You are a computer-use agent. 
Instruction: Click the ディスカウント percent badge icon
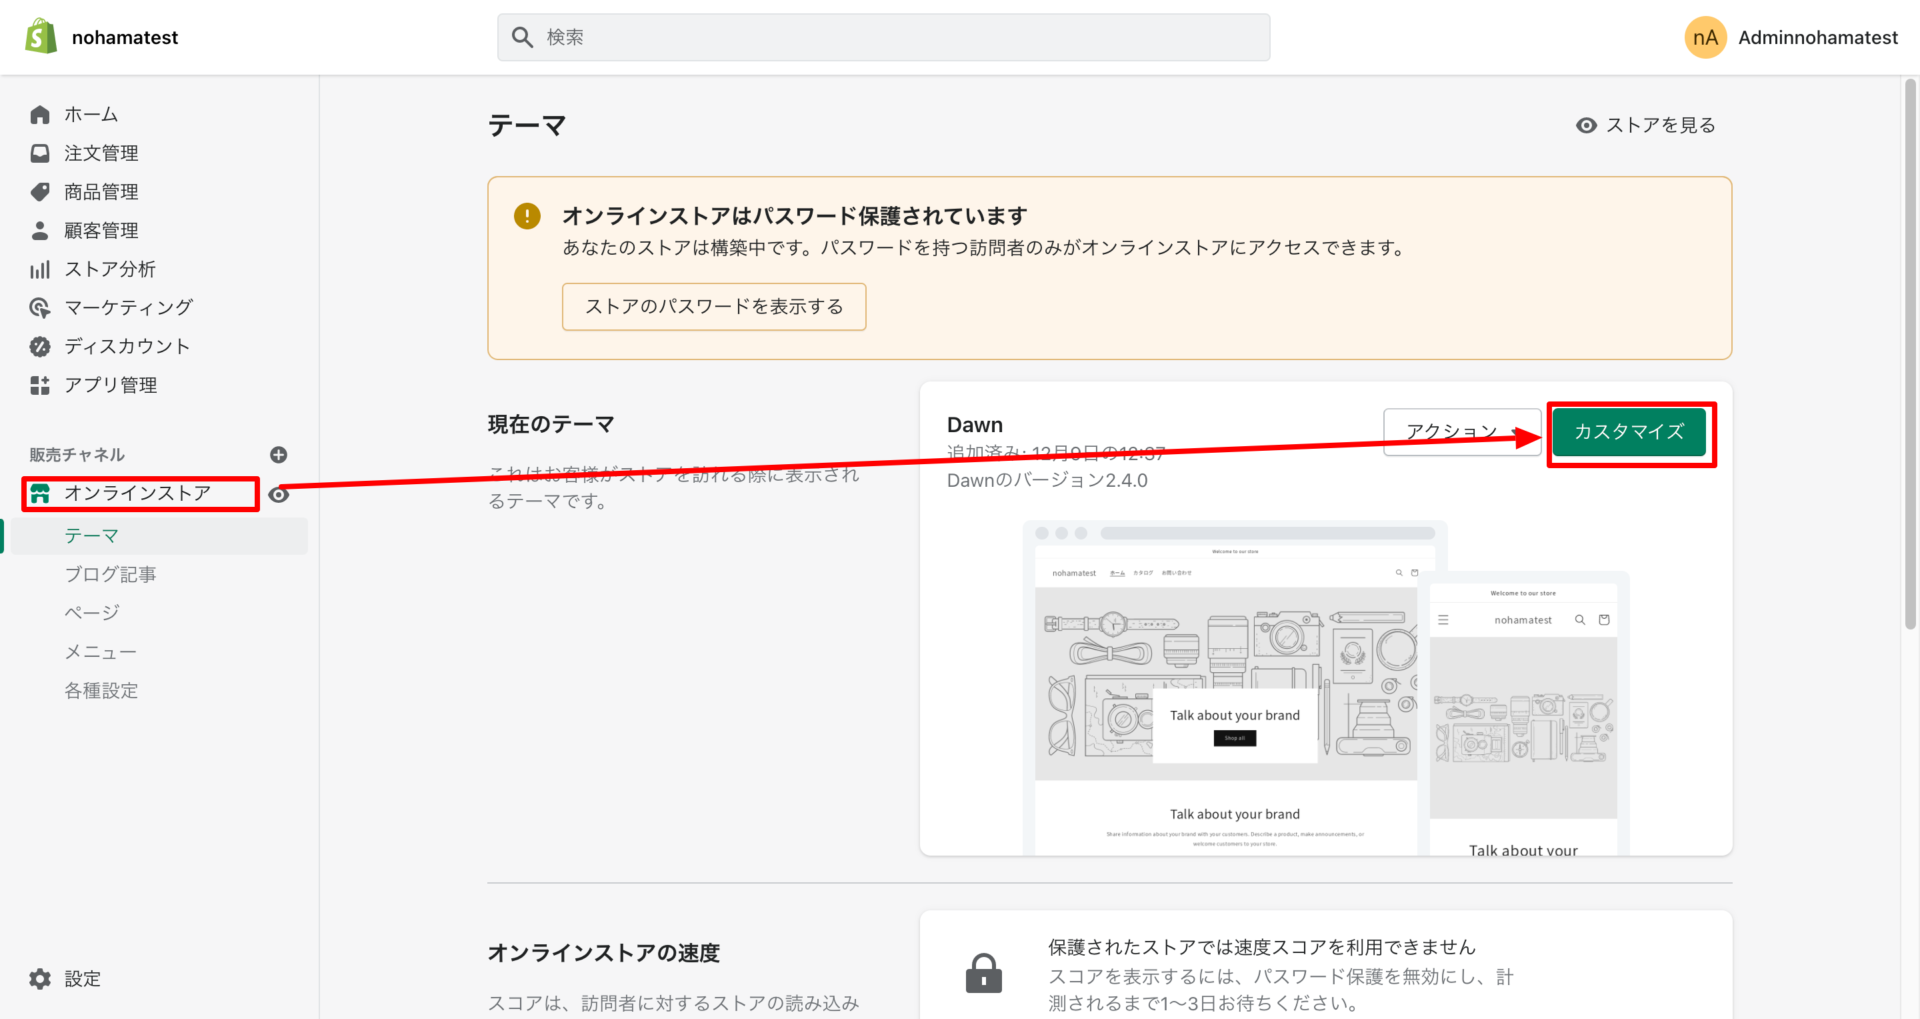pos(40,347)
